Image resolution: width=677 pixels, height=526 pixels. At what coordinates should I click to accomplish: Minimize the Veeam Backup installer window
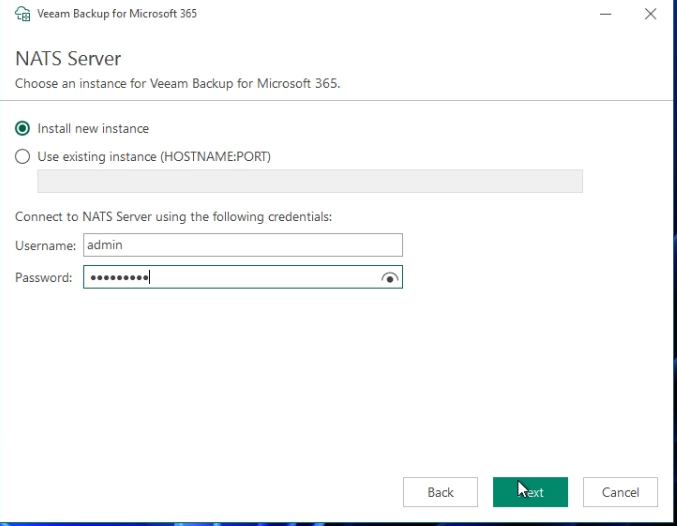pyautogui.click(x=605, y=14)
